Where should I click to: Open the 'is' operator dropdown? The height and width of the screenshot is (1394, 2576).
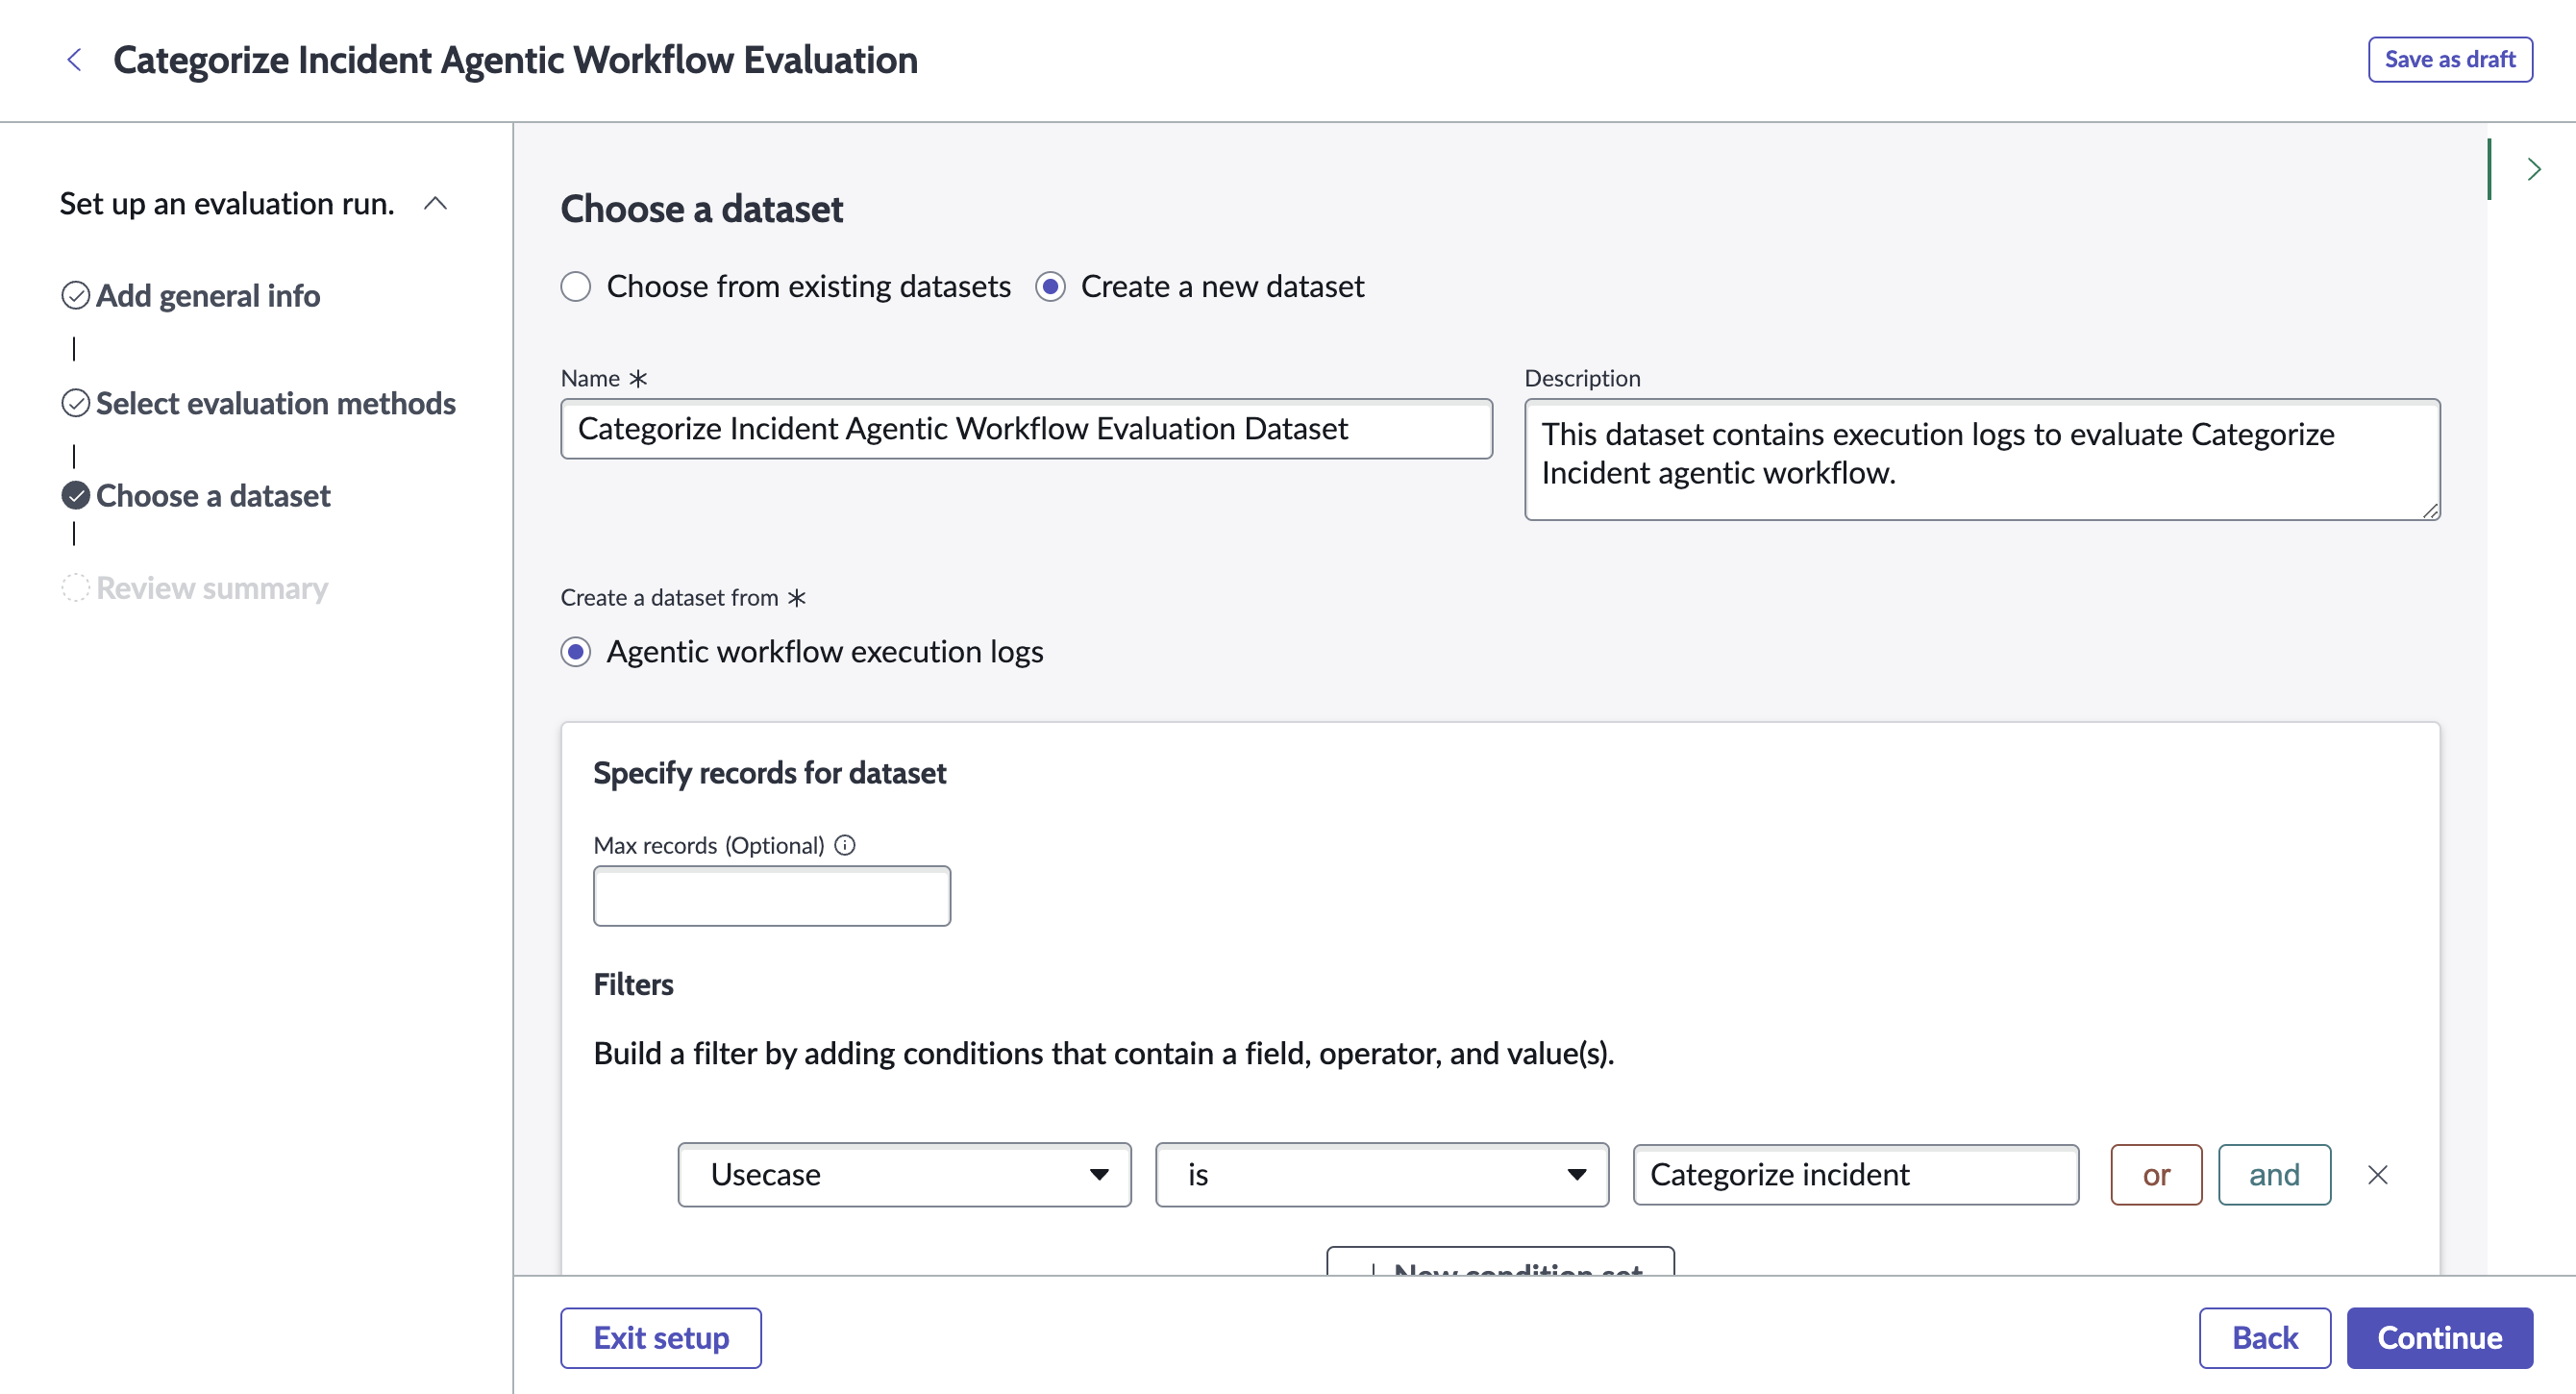1381,1174
